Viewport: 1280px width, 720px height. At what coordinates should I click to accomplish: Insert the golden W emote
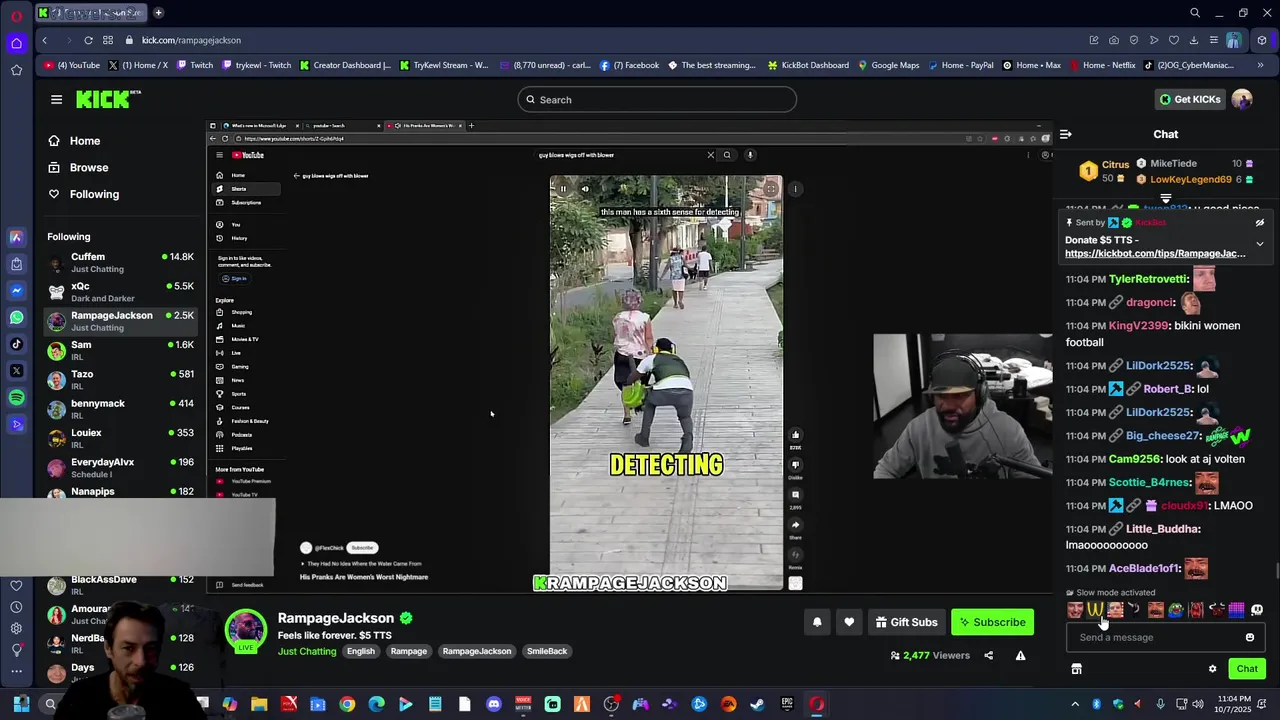tap(1095, 610)
